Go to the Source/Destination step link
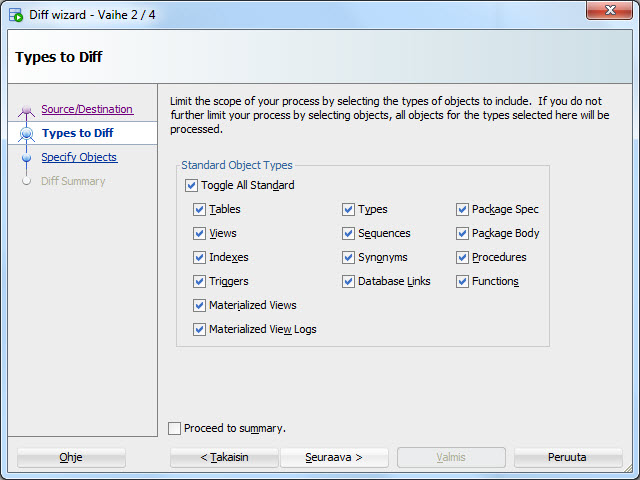 87,109
